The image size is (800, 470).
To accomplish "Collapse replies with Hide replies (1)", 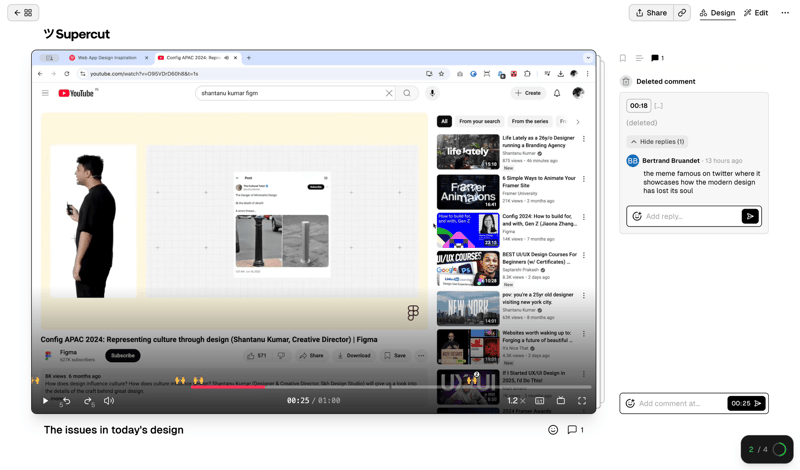I will coord(657,141).
